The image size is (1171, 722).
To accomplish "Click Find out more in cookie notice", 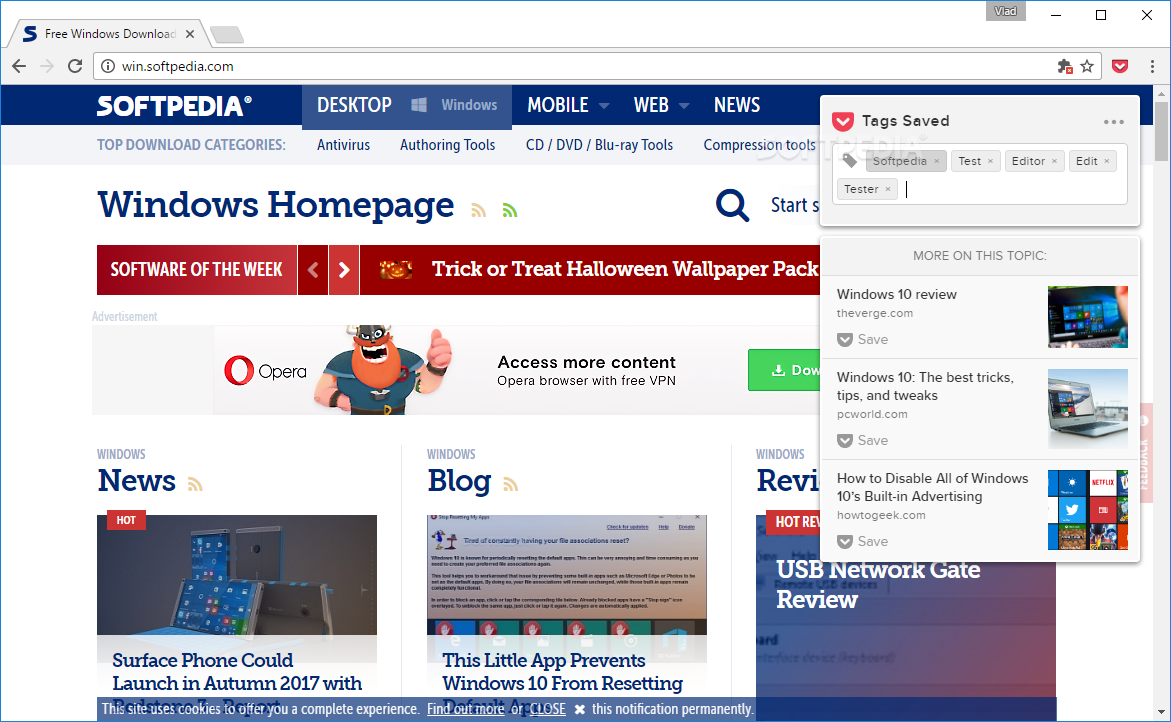I will (465, 709).
